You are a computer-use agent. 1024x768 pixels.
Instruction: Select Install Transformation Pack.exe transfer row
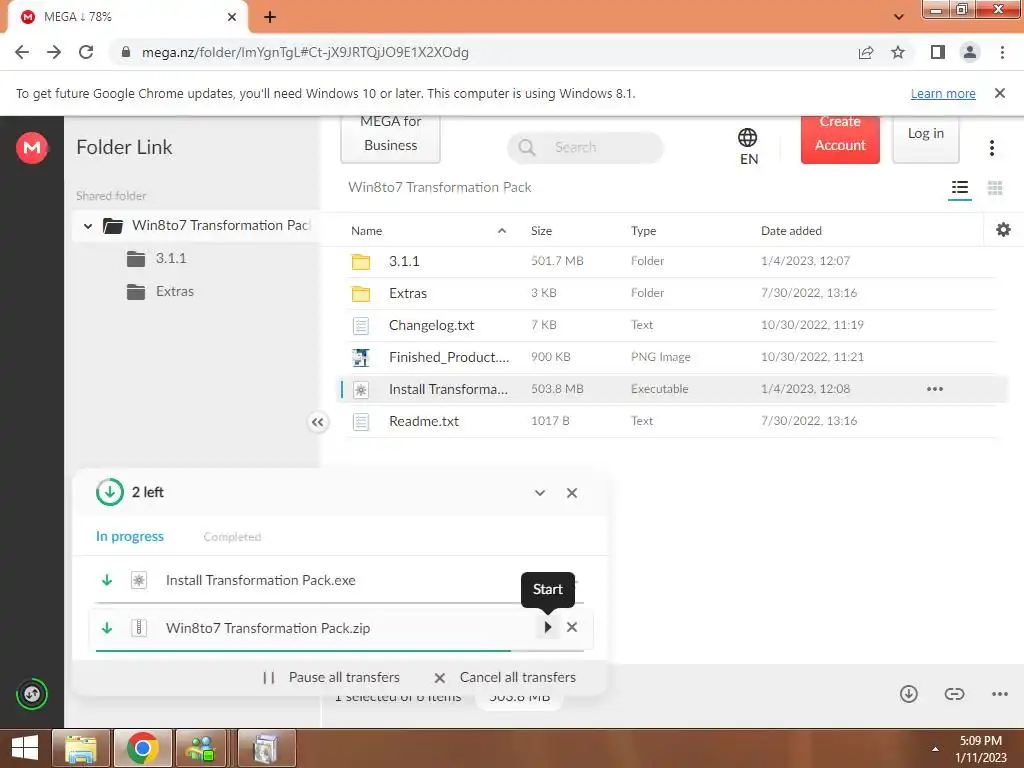(340, 581)
